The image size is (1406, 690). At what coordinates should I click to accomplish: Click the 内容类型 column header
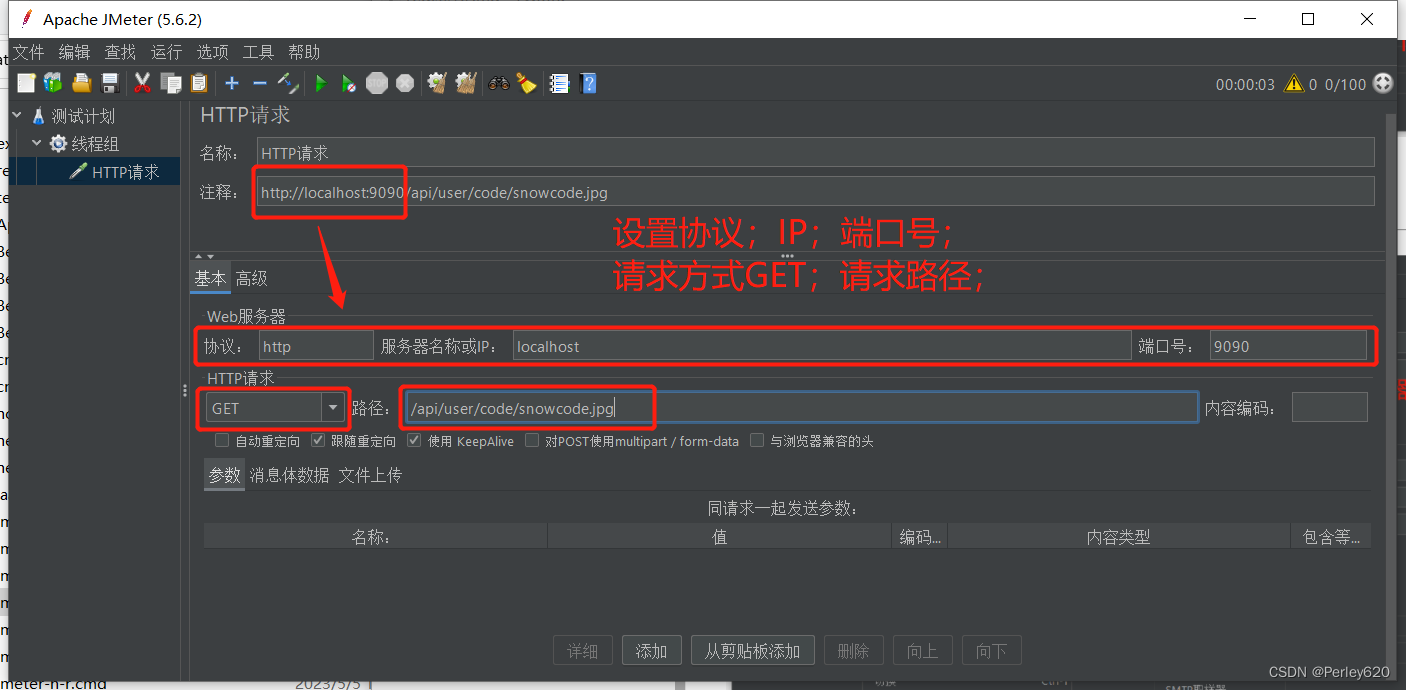[1119, 537]
